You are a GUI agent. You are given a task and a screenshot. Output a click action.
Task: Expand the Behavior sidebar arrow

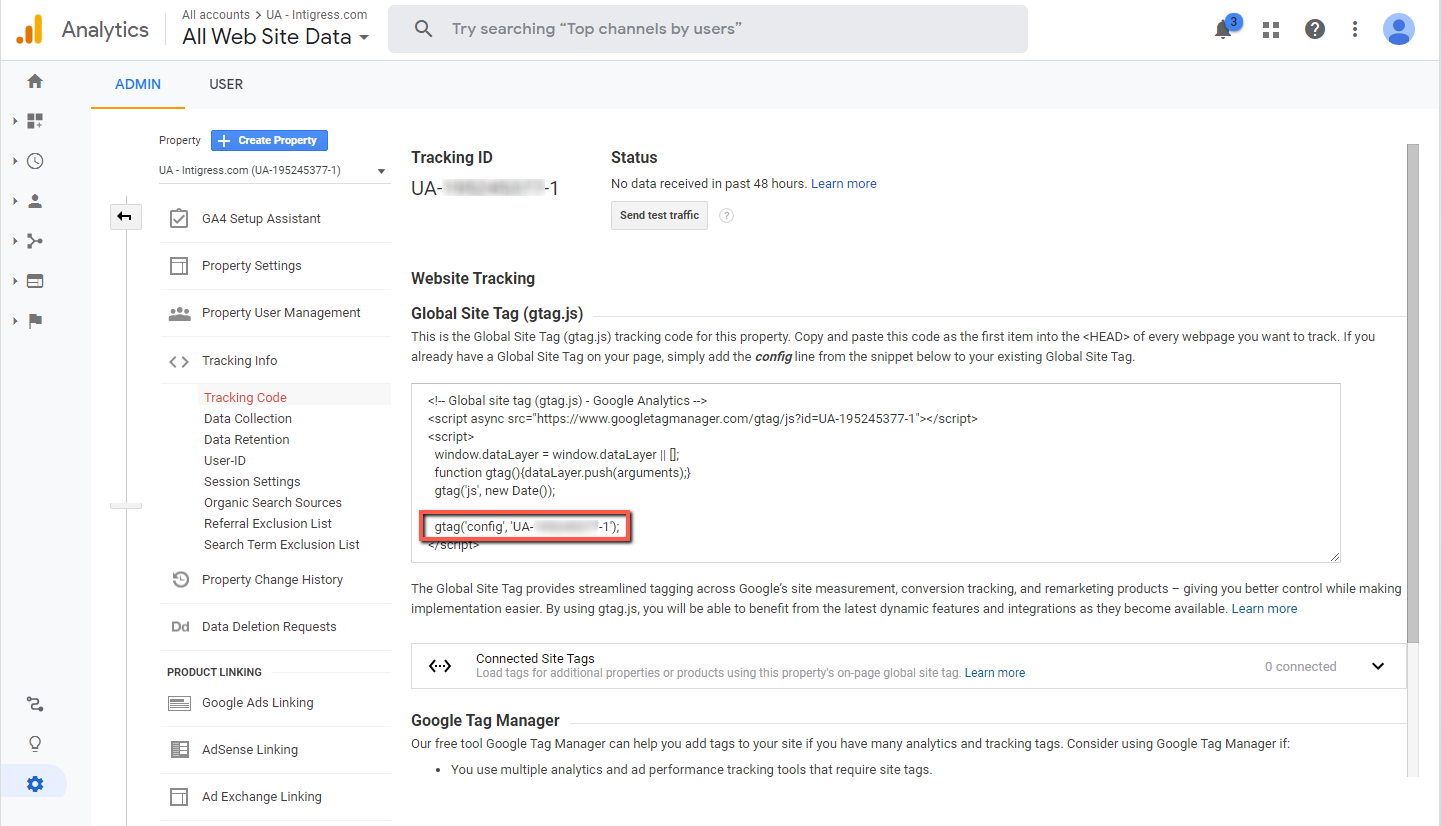15,281
